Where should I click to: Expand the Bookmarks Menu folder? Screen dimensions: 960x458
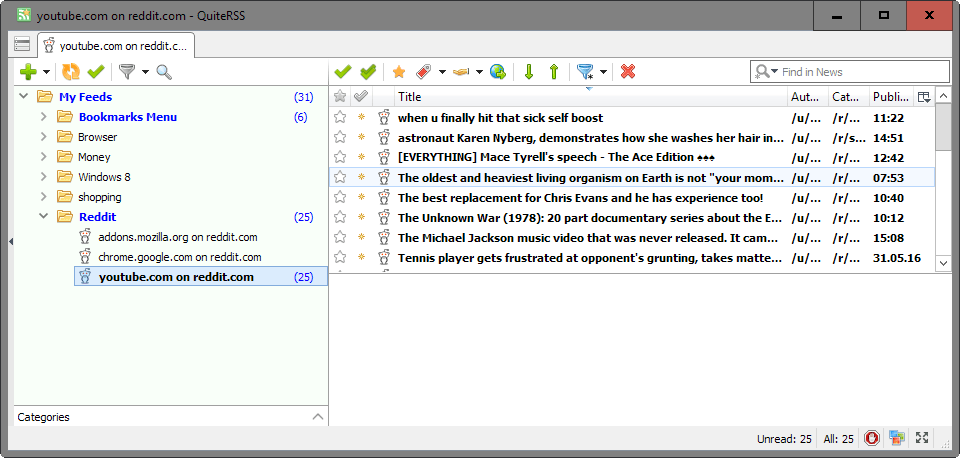[43, 117]
